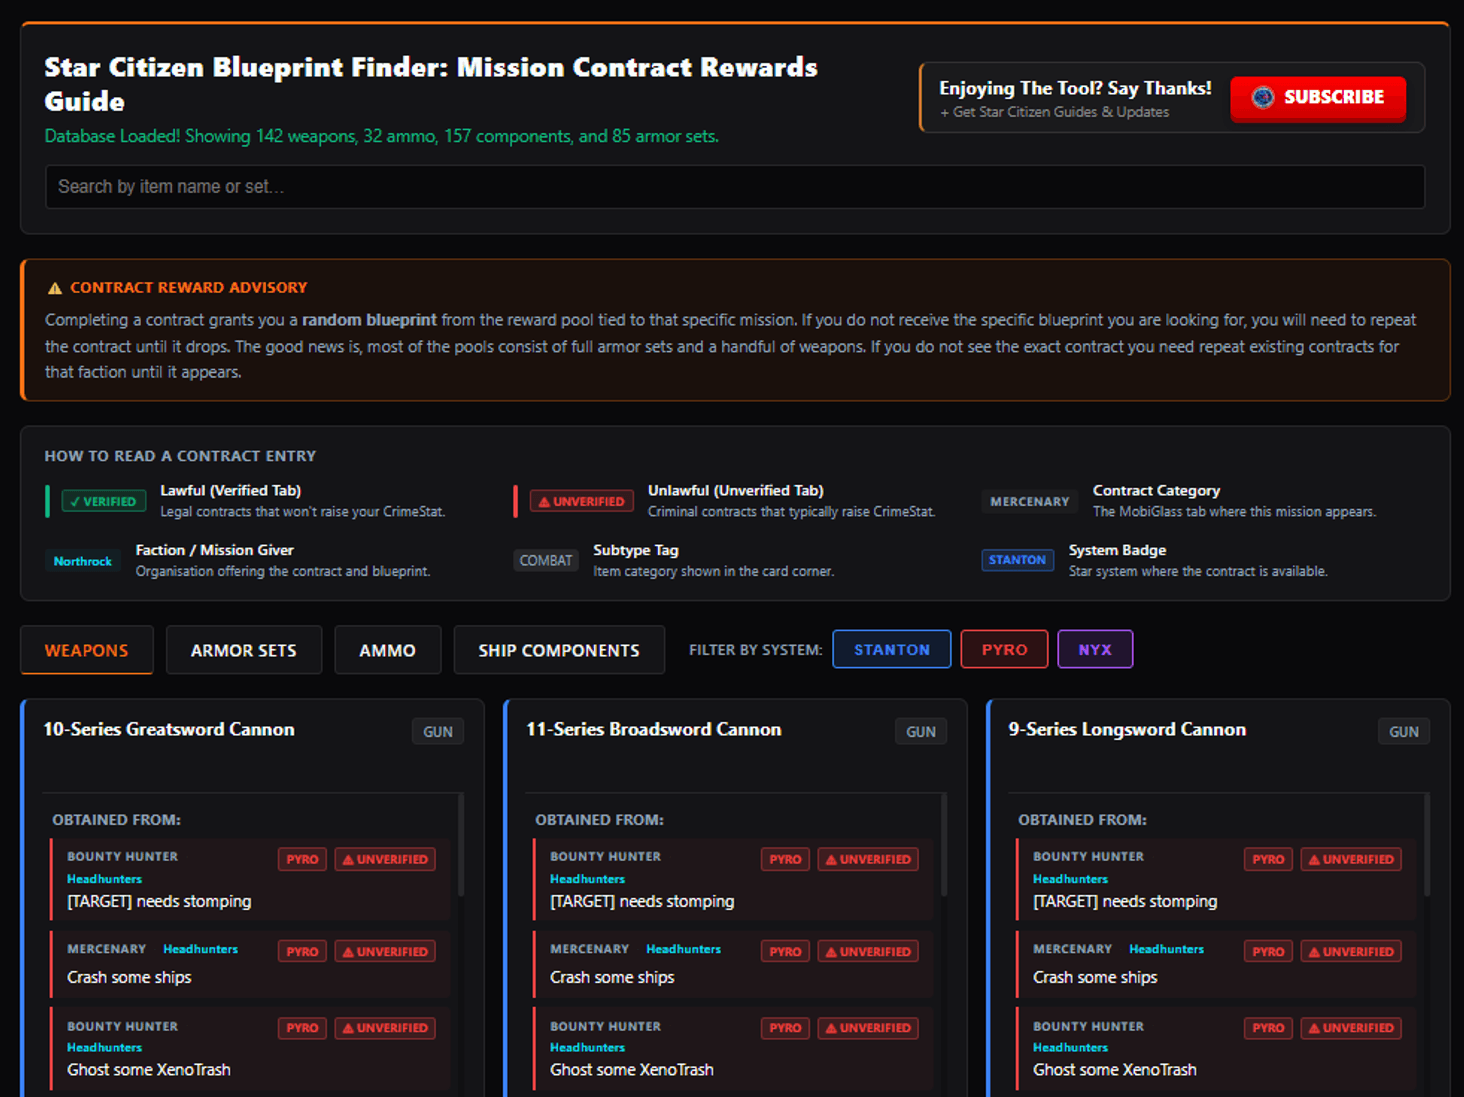Click Pyro badge on Greatsword 'Crash some ships' contract
The width and height of the screenshot is (1464, 1097).
point(302,951)
